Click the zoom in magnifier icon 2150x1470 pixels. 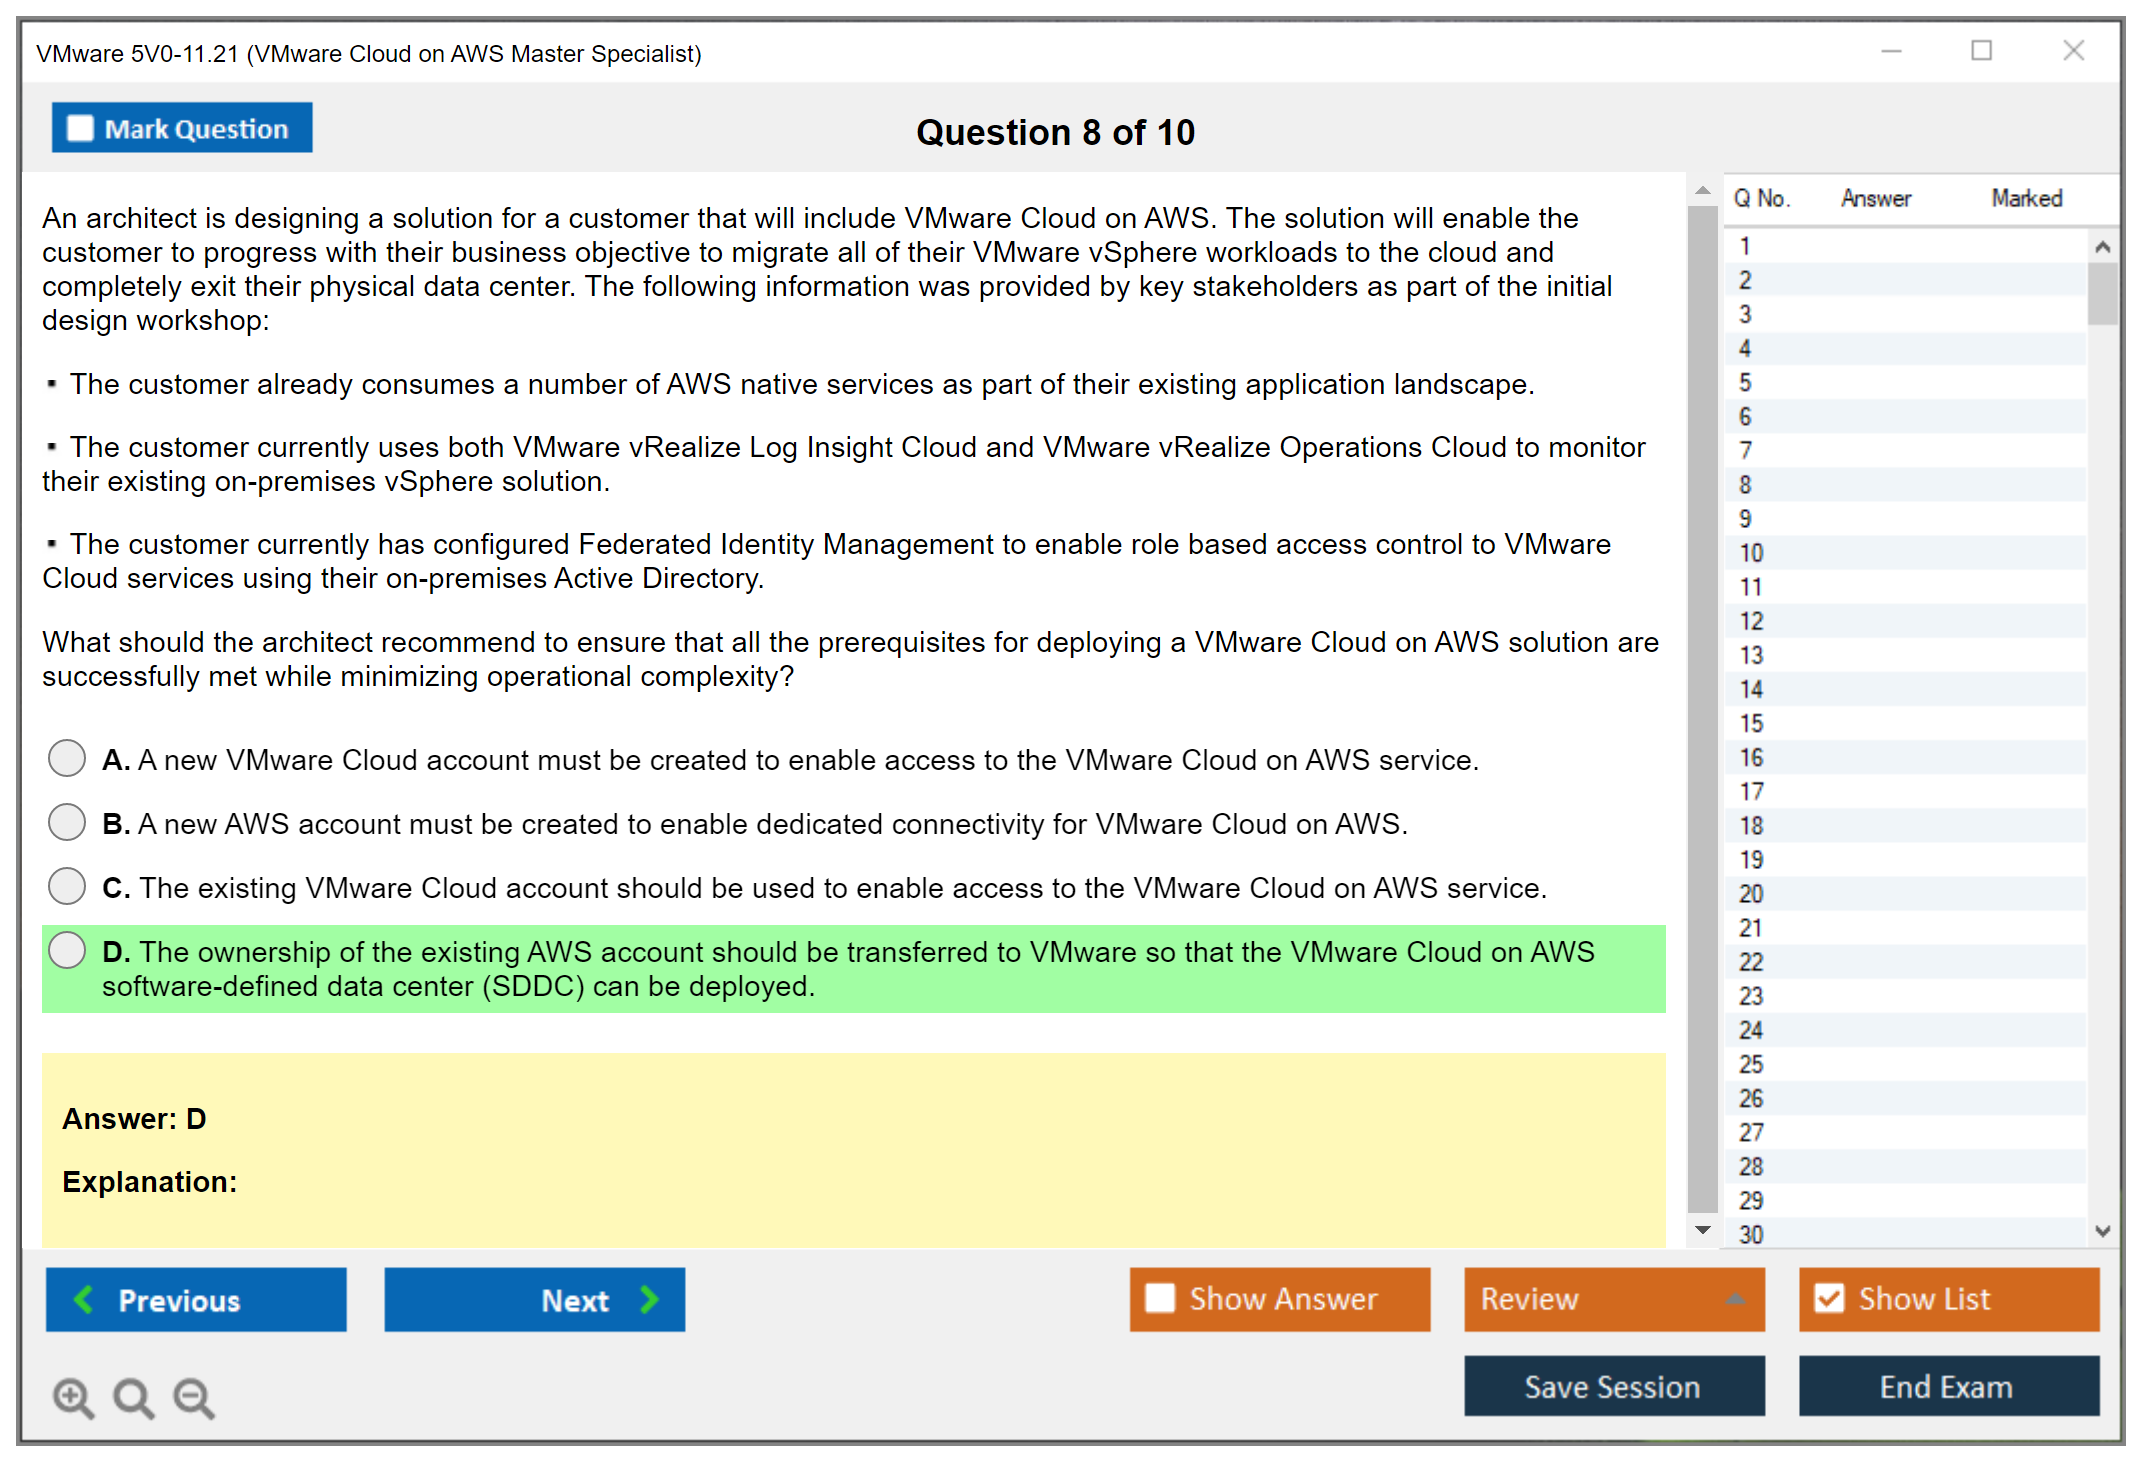click(x=73, y=1396)
